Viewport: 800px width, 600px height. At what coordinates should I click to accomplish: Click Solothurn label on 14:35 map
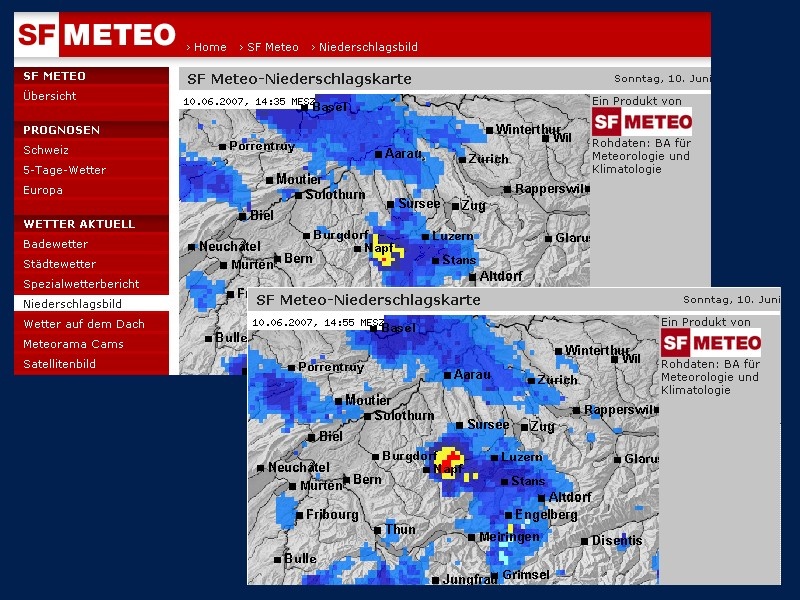(x=335, y=194)
